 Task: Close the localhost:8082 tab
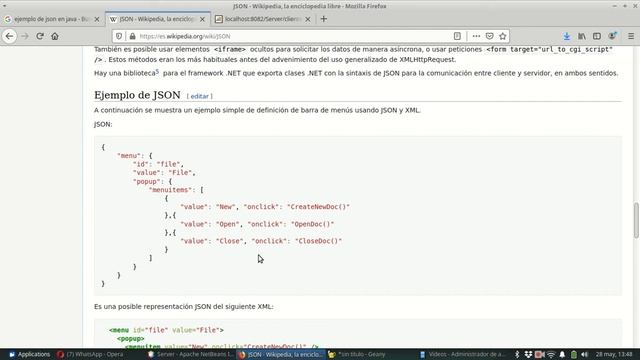click(308, 19)
